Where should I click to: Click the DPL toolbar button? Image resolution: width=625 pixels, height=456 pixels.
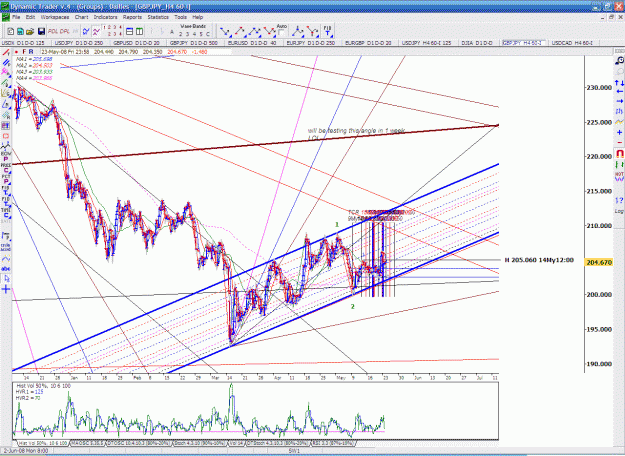click(65, 31)
